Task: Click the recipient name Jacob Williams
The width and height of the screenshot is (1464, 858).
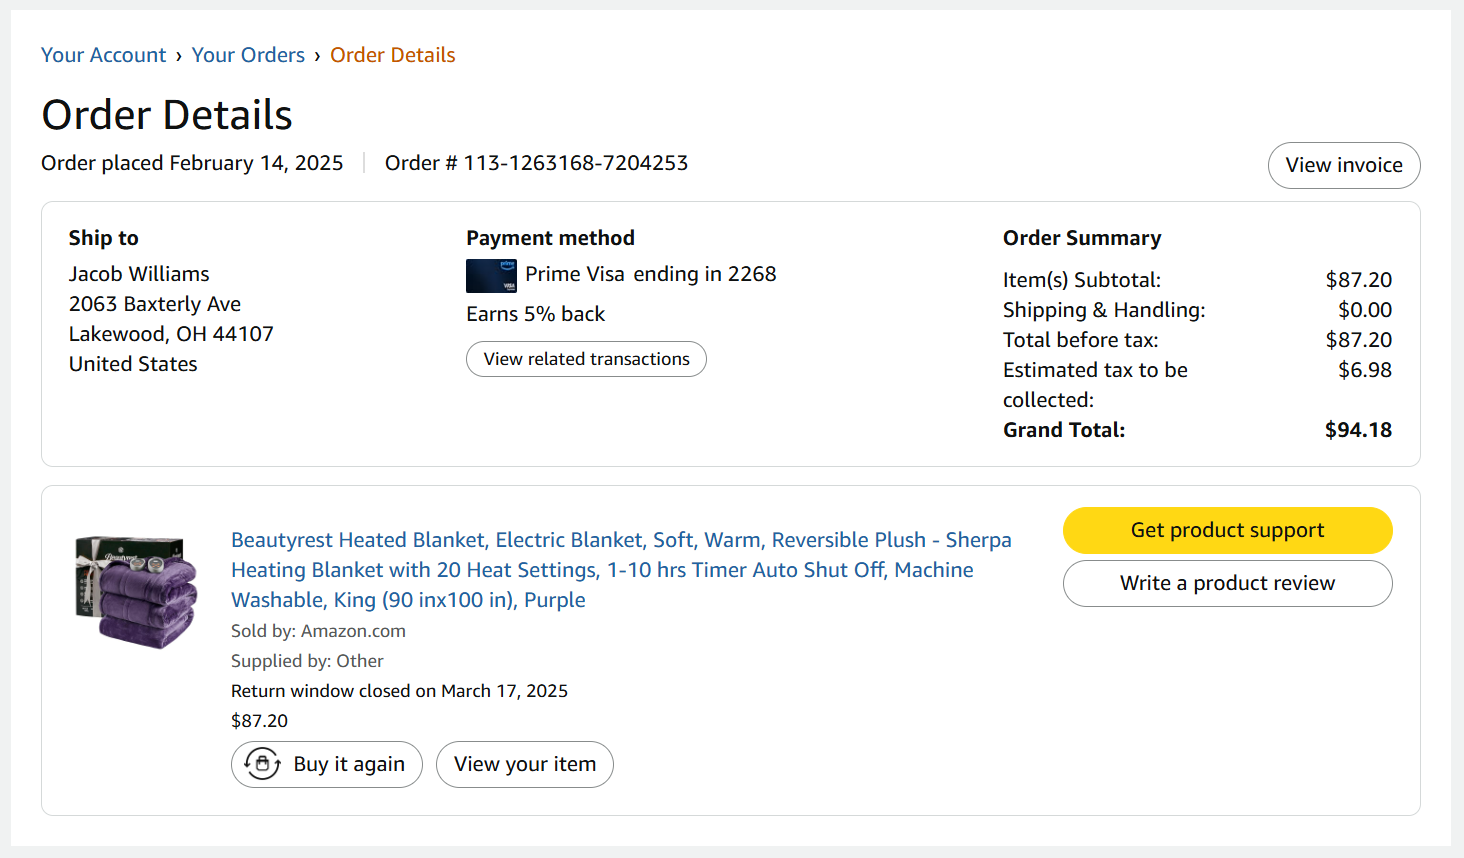Action: click(x=139, y=274)
